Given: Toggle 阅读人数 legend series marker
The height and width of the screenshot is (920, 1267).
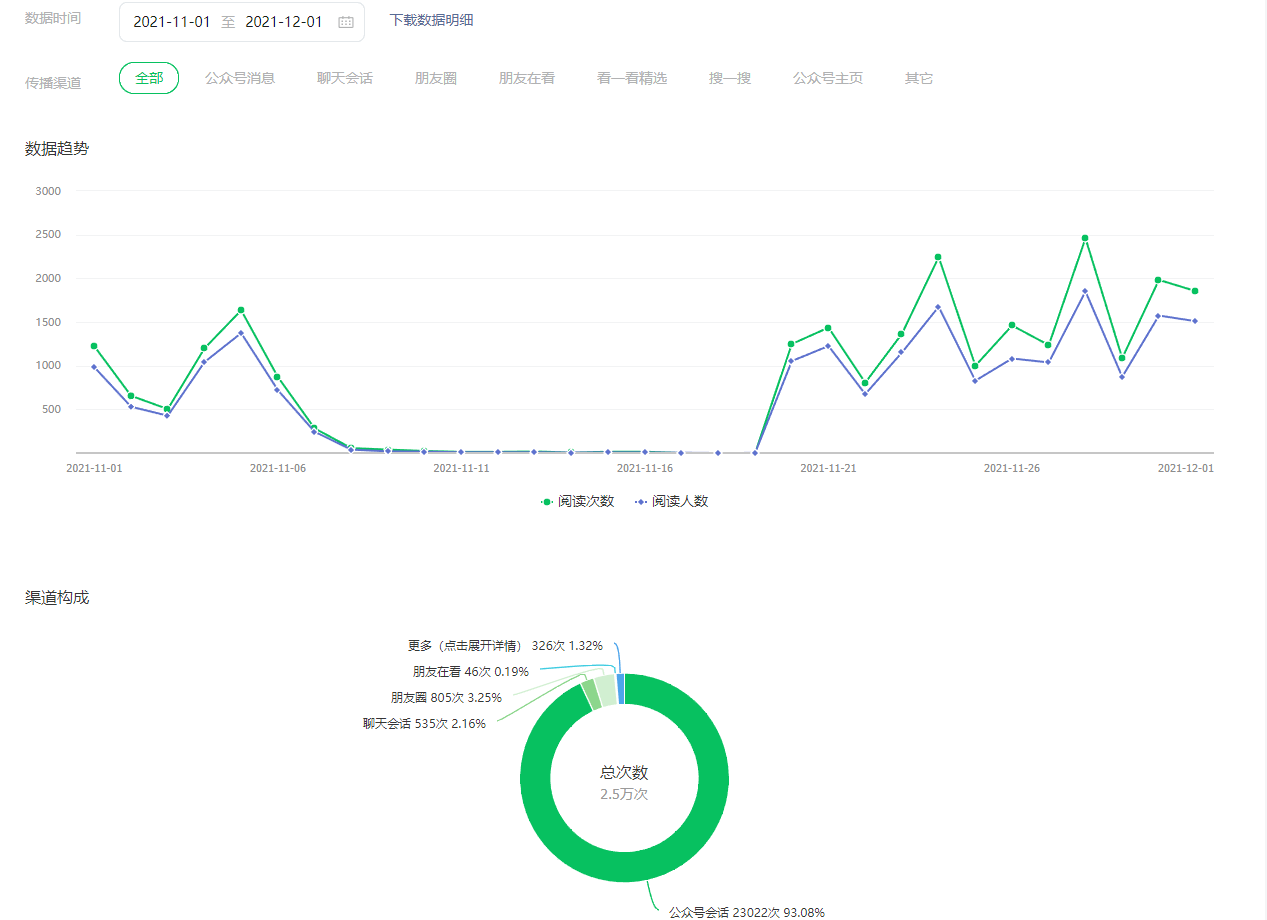Looking at the screenshot, I should (640, 501).
